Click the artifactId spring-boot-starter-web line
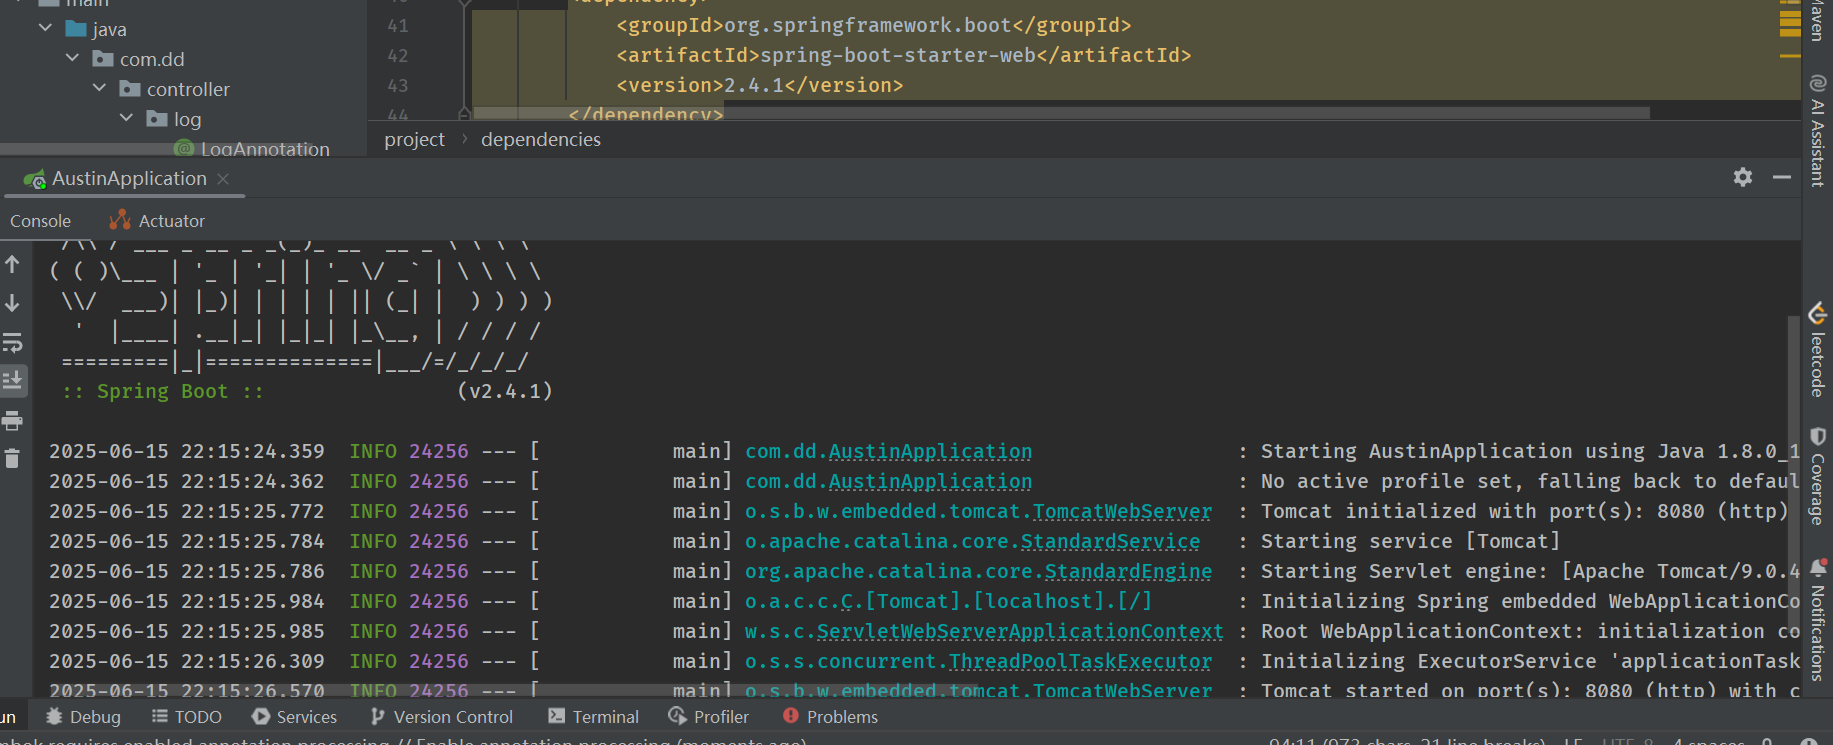Screen dimensions: 1833x745 coord(904,56)
